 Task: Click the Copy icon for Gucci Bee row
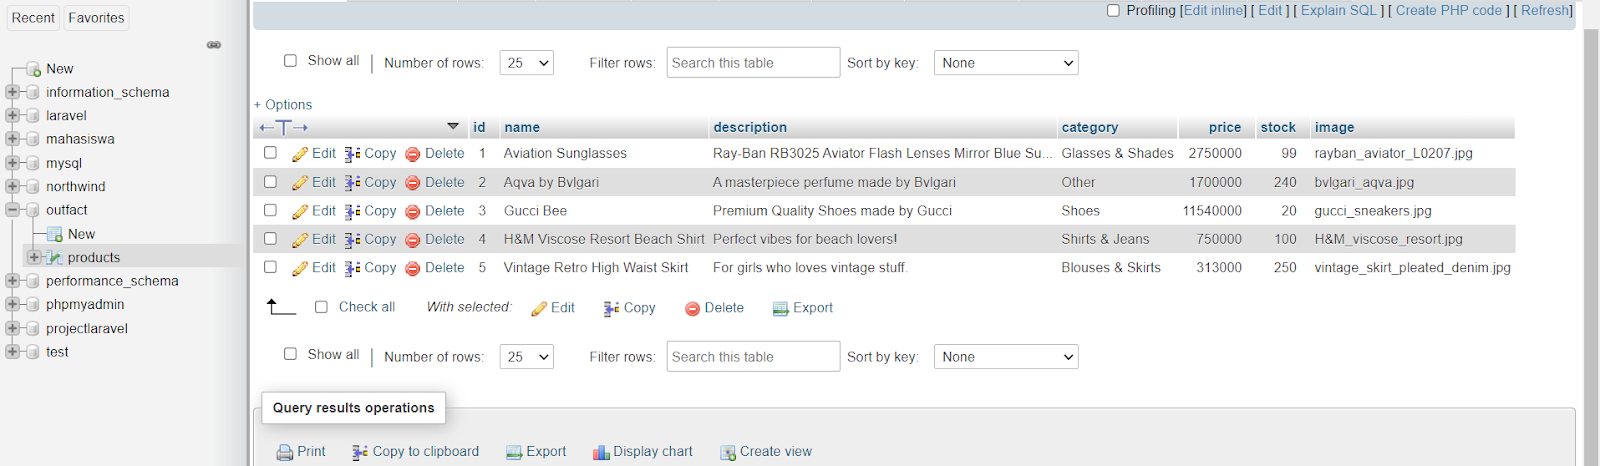(352, 211)
